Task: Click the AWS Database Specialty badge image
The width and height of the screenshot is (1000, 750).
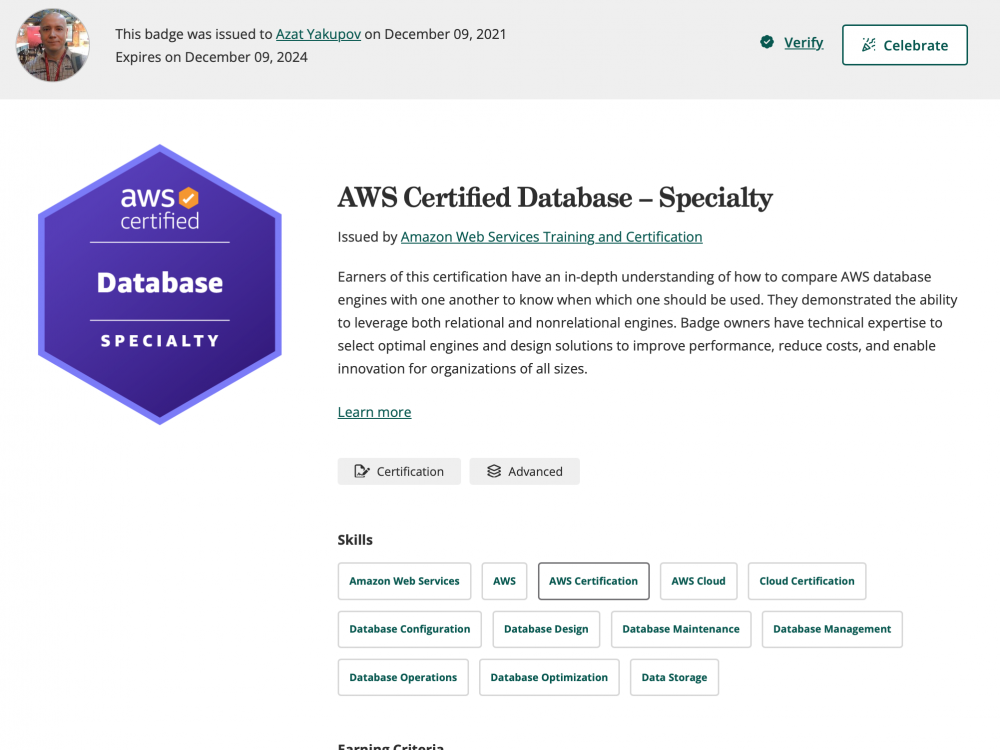Action: [x=160, y=284]
